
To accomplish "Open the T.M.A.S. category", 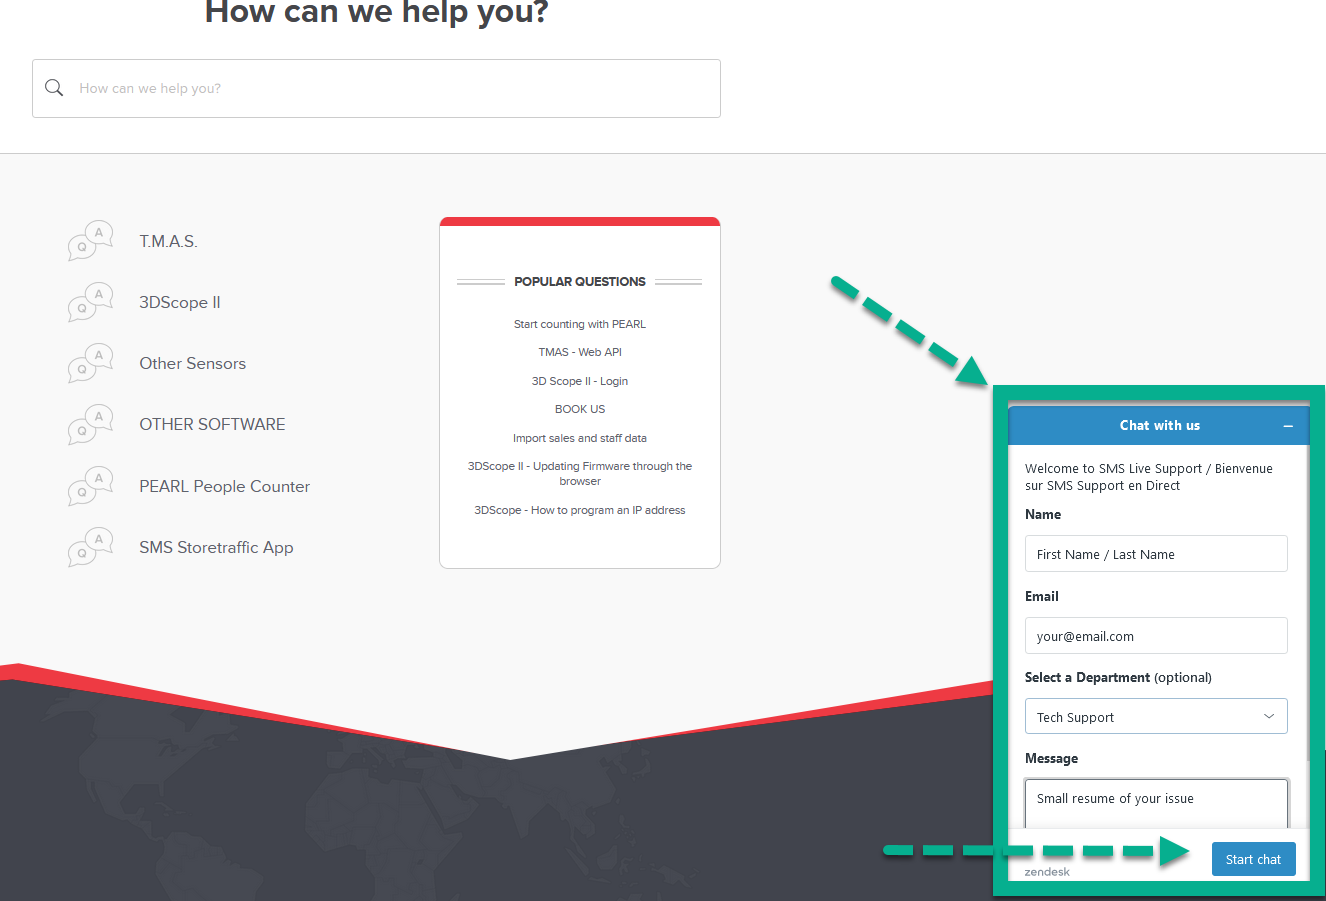I will click(x=168, y=241).
